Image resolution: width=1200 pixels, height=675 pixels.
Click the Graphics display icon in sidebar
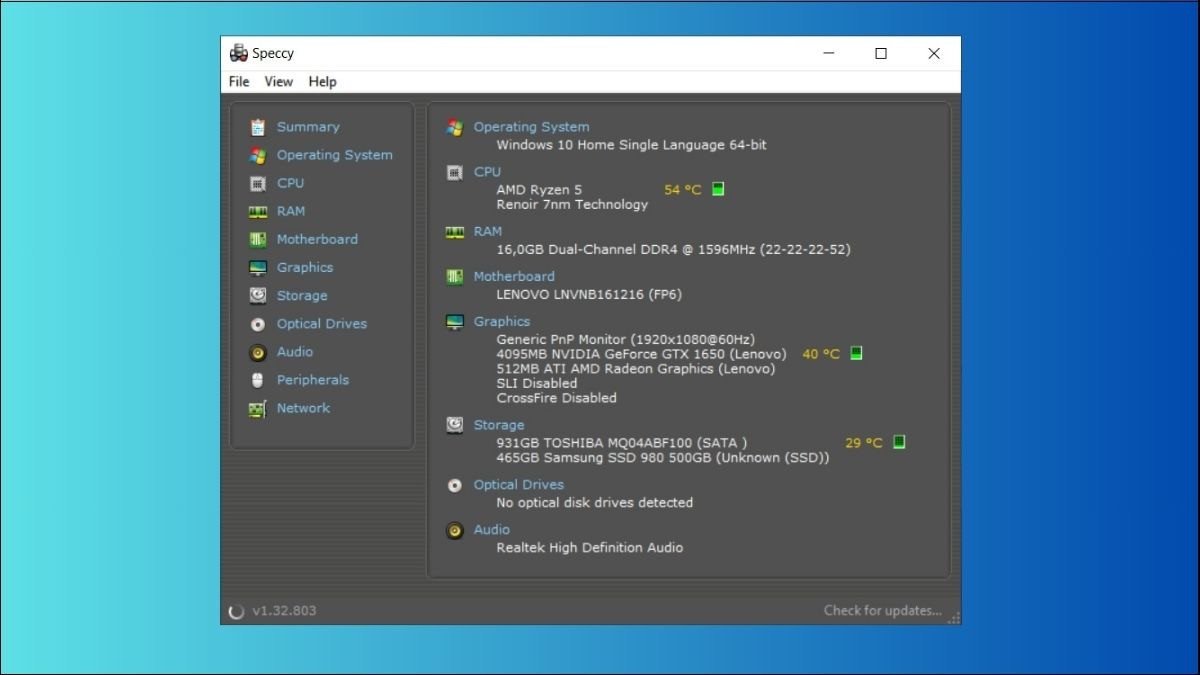tap(259, 267)
